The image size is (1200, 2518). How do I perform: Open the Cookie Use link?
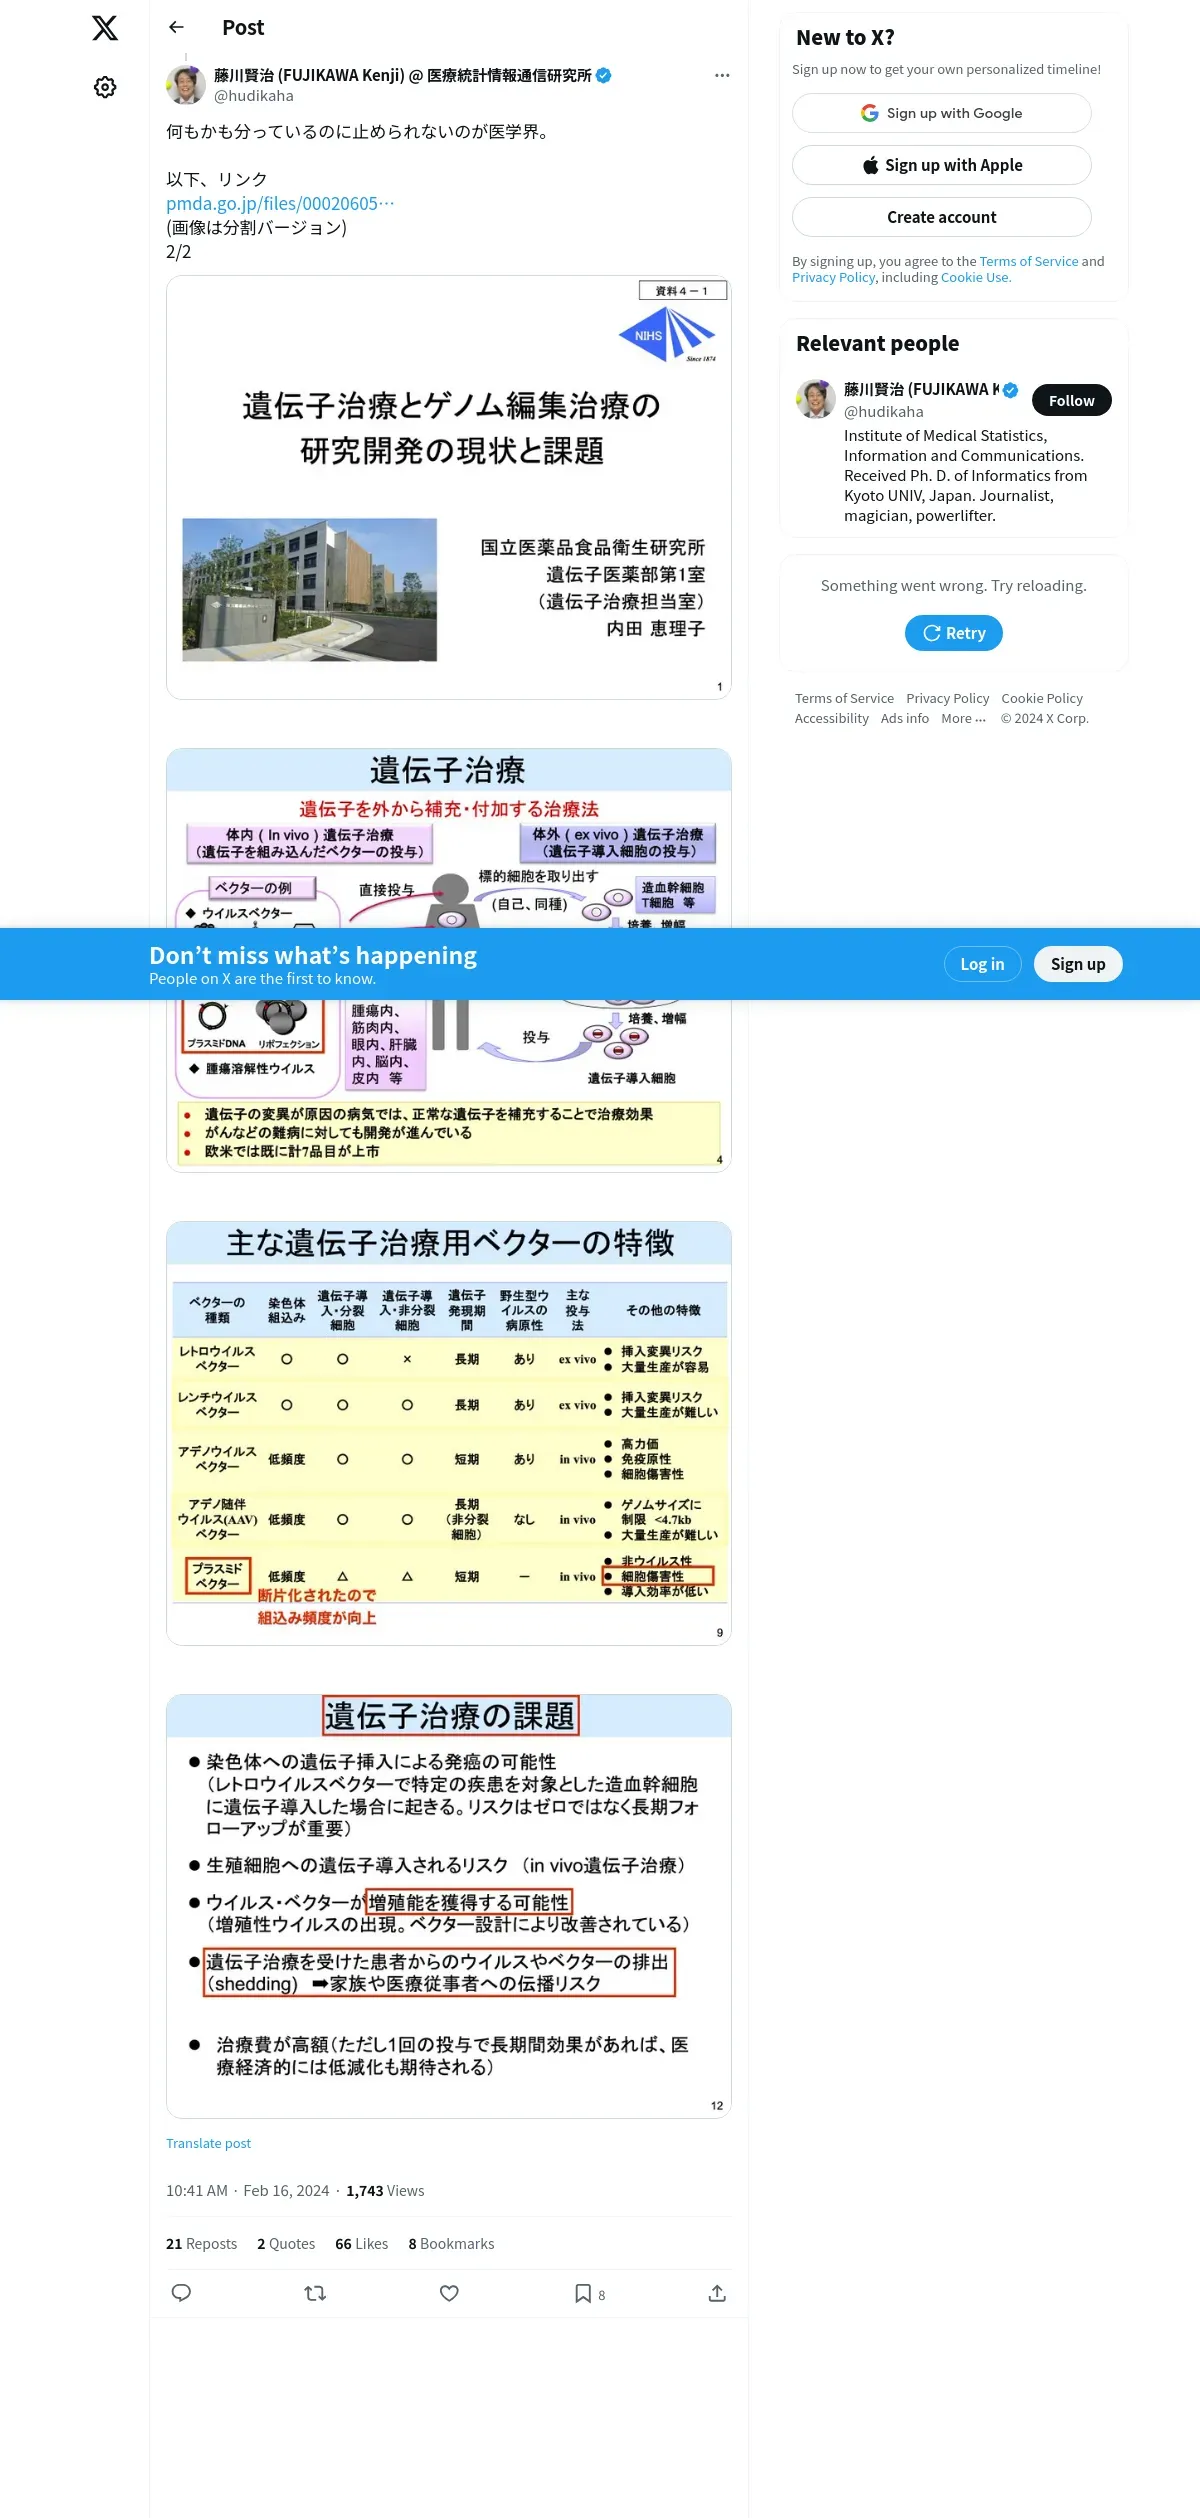tap(975, 278)
